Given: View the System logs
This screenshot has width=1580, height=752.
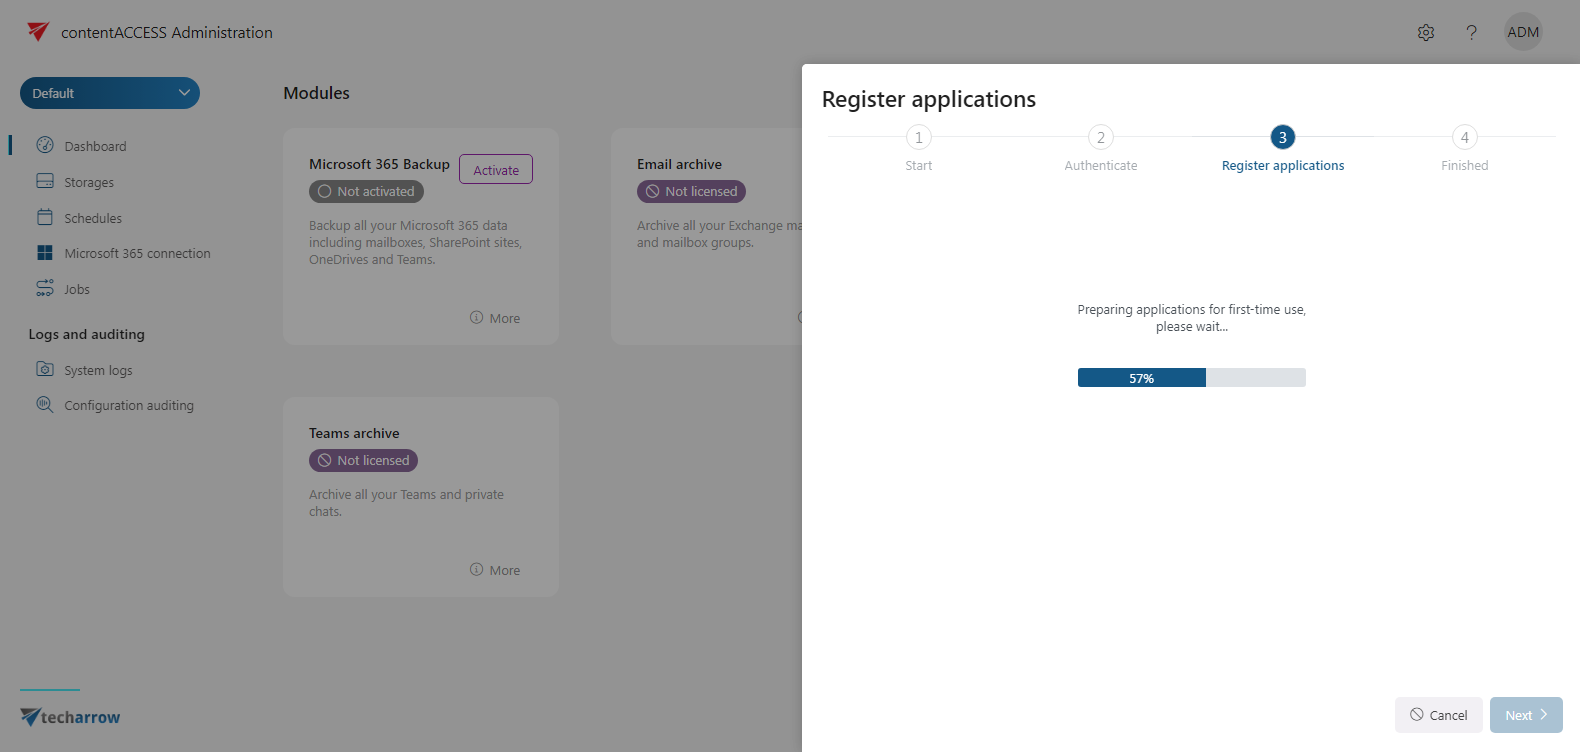Looking at the screenshot, I should (x=97, y=369).
